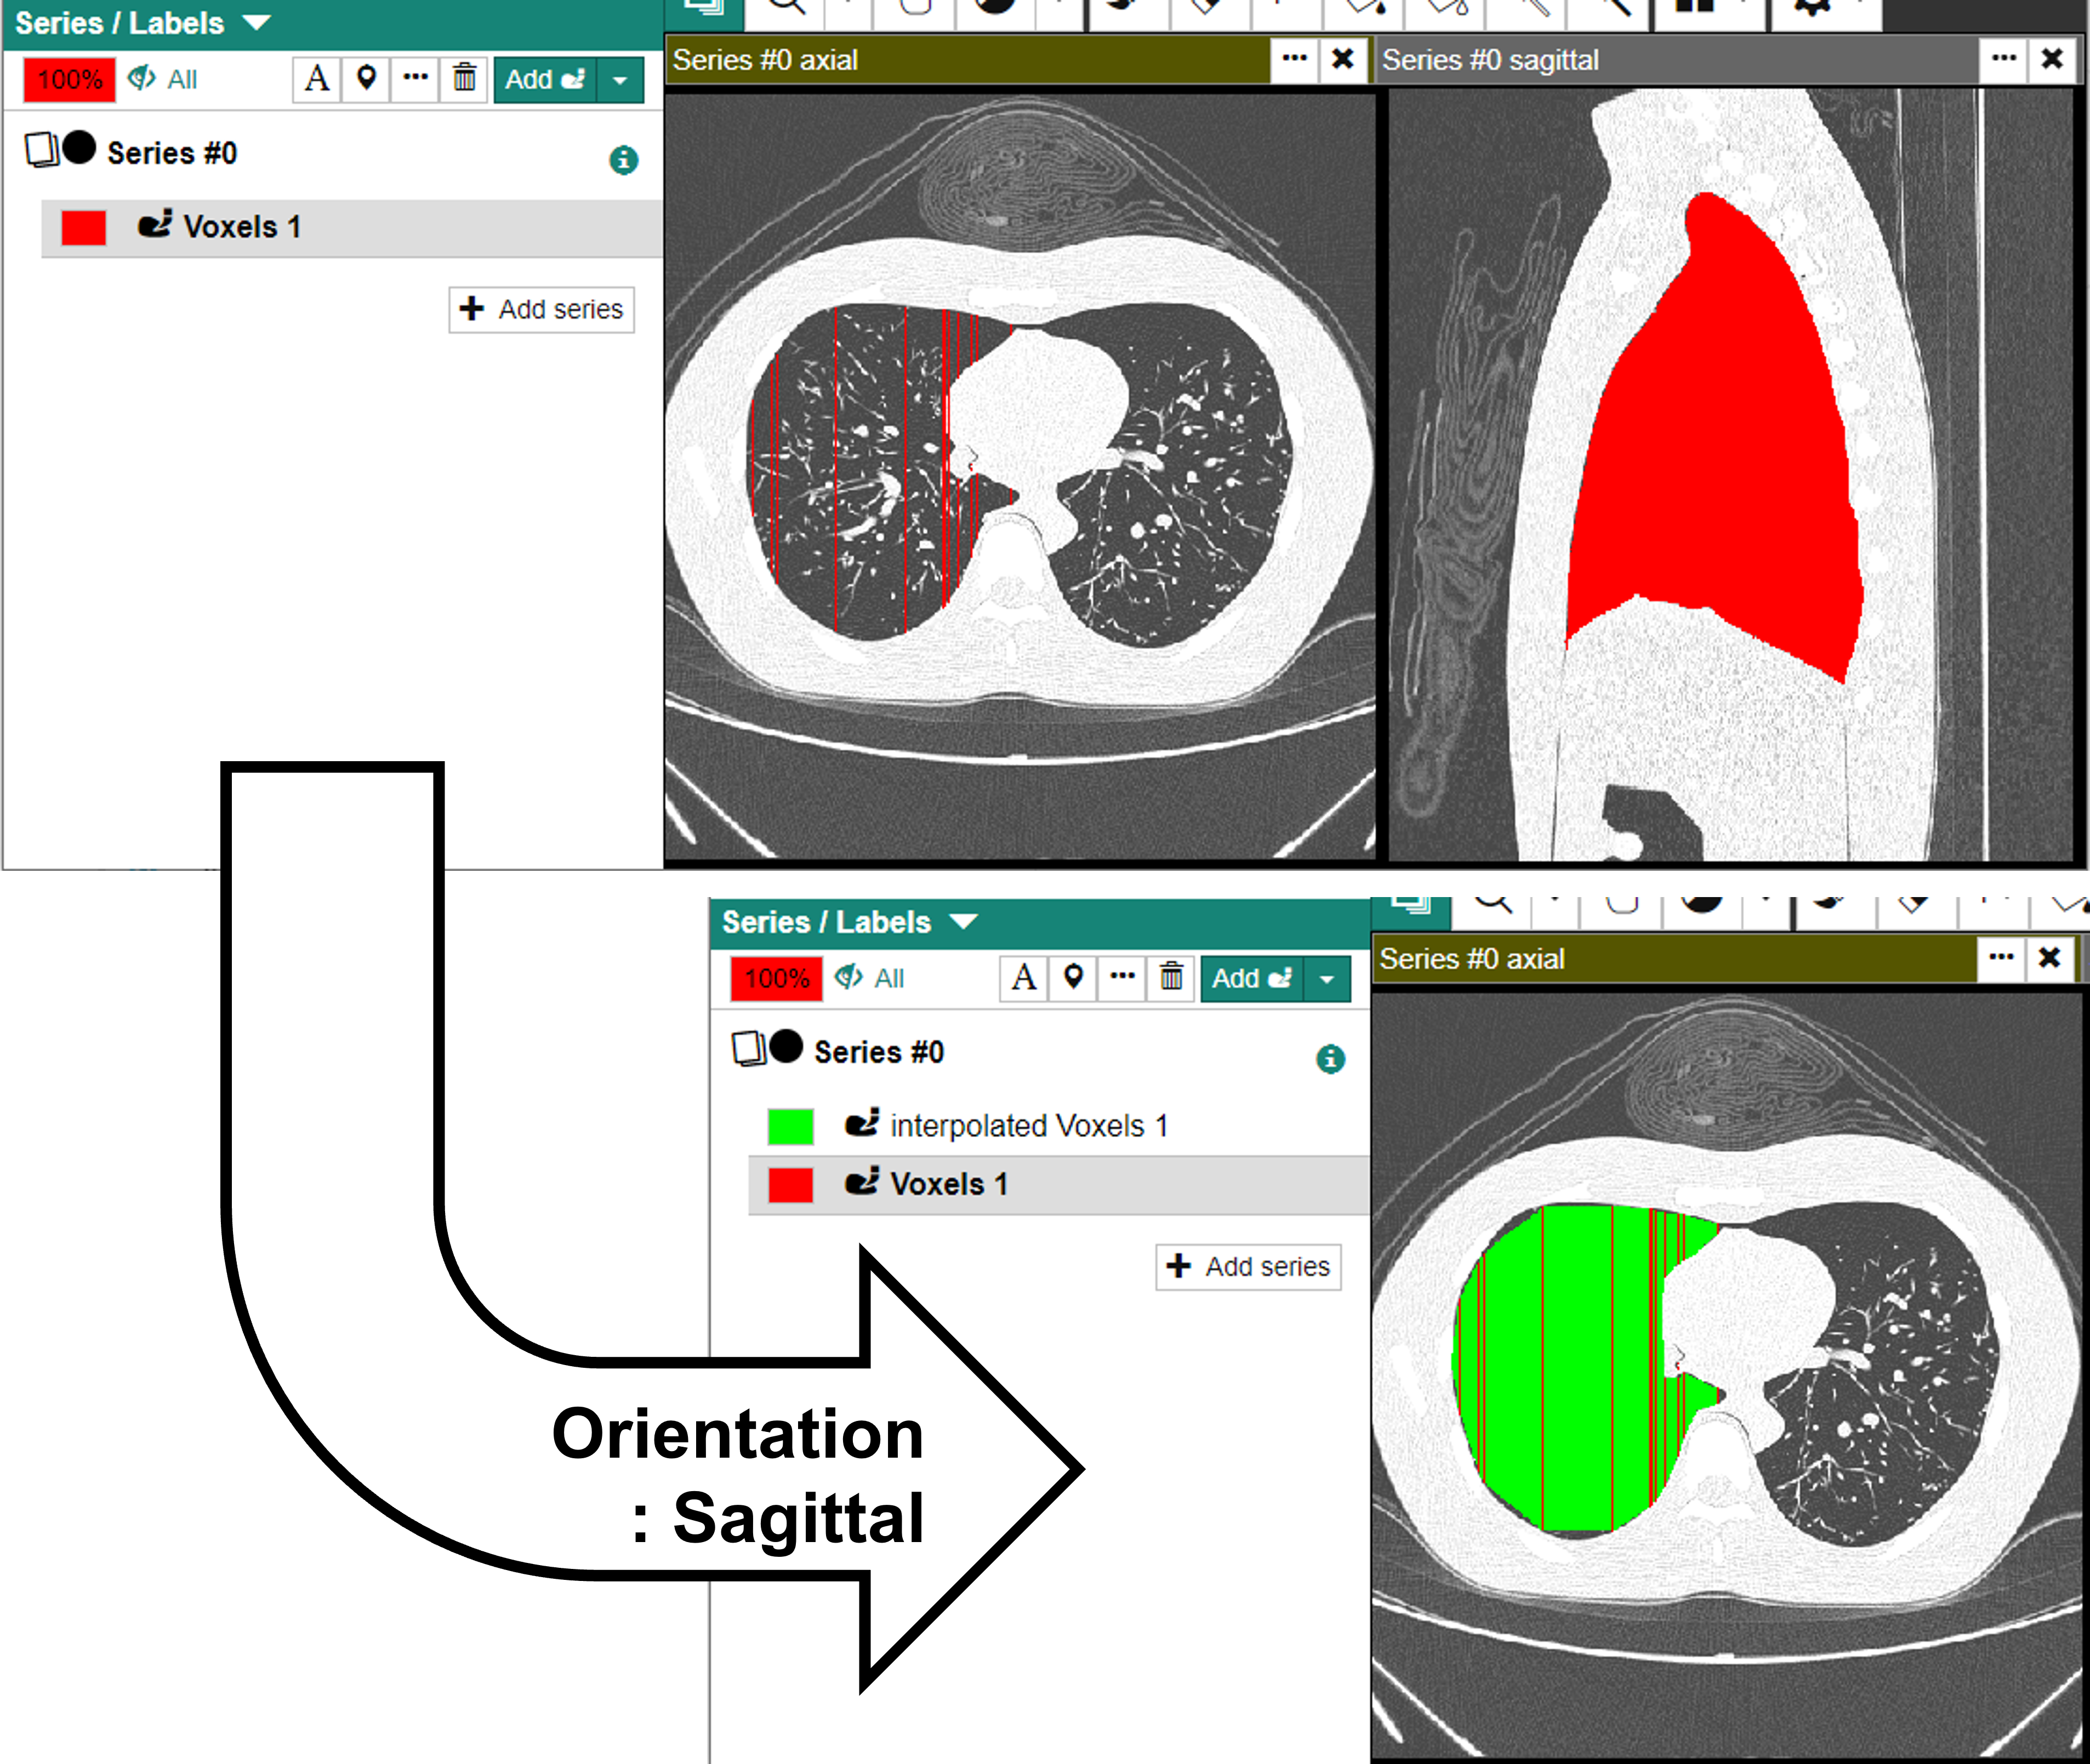
Task: Select 'interpolated Voxels 1' label entry
Action: pos(1028,1126)
